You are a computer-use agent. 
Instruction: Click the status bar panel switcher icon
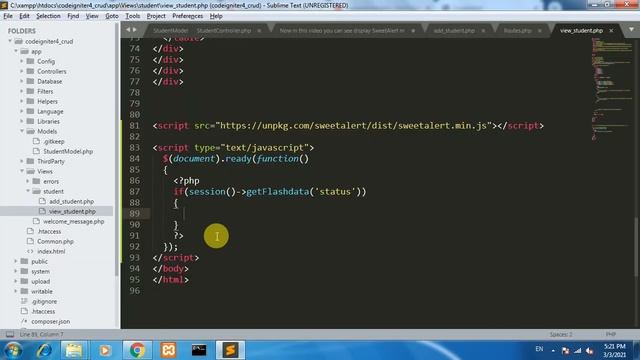pyautogui.click(x=10, y=334)
